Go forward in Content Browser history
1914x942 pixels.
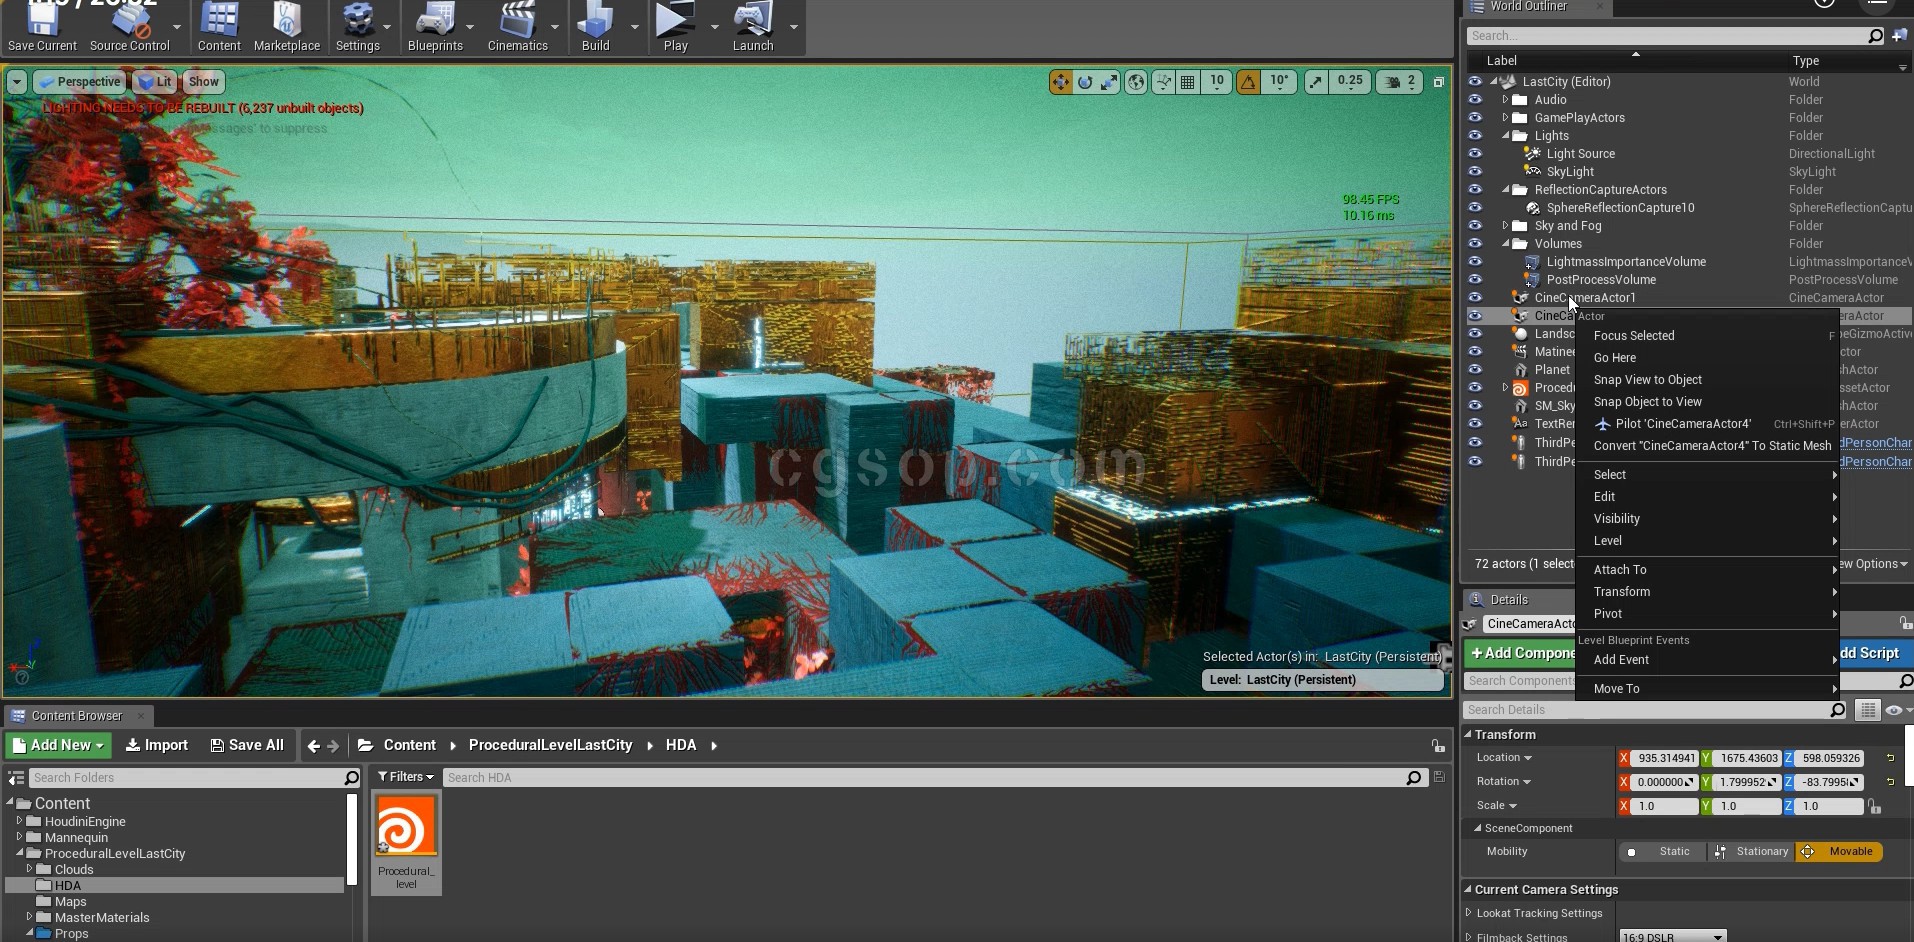pyautogui.click(x=333, y=745)
